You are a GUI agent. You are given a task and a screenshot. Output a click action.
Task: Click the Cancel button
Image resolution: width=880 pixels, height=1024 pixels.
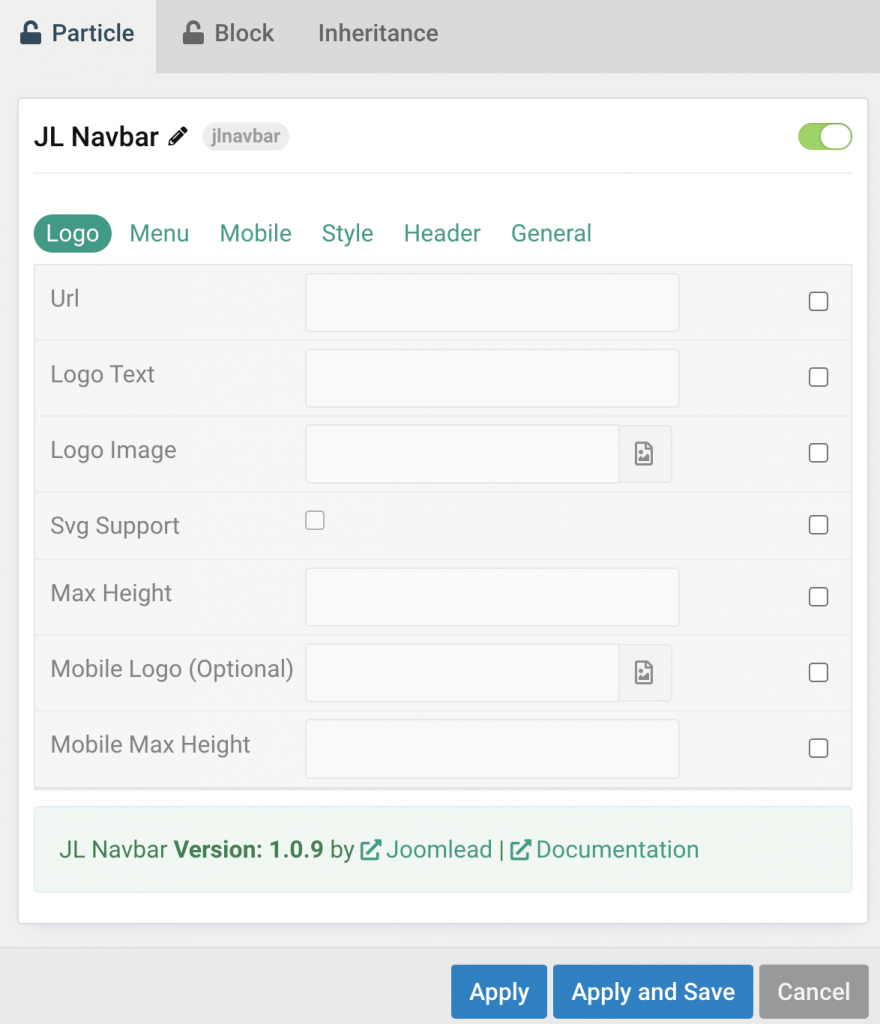pos(813,992)
